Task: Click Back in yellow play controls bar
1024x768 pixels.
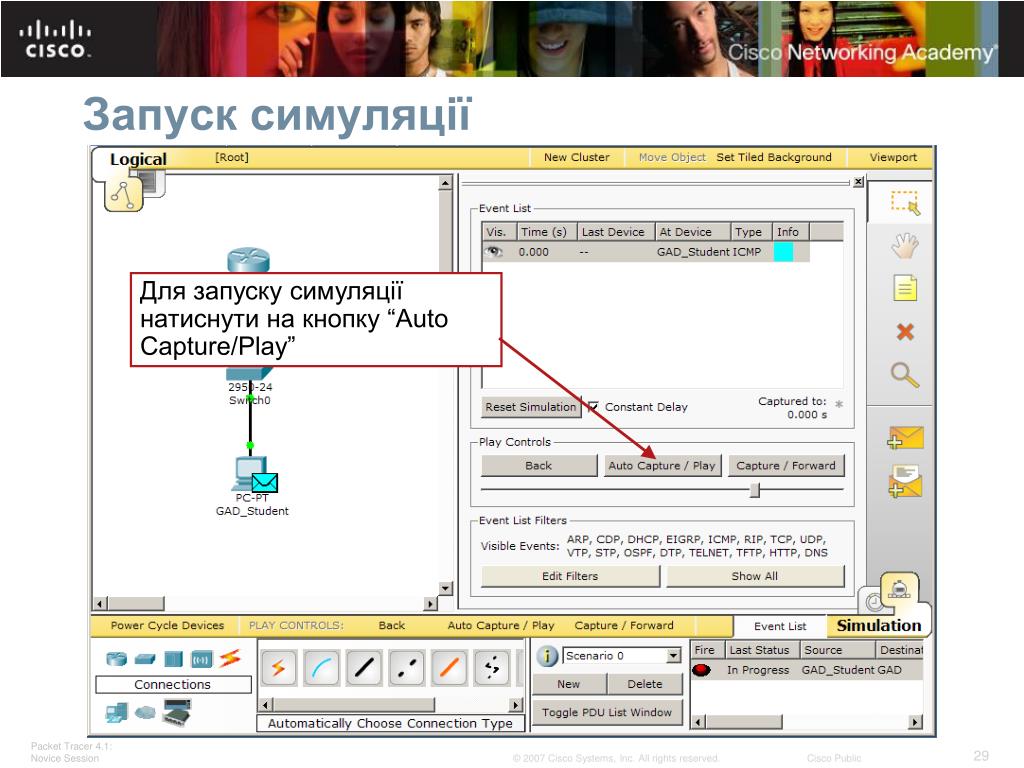Action: (392, 626)
